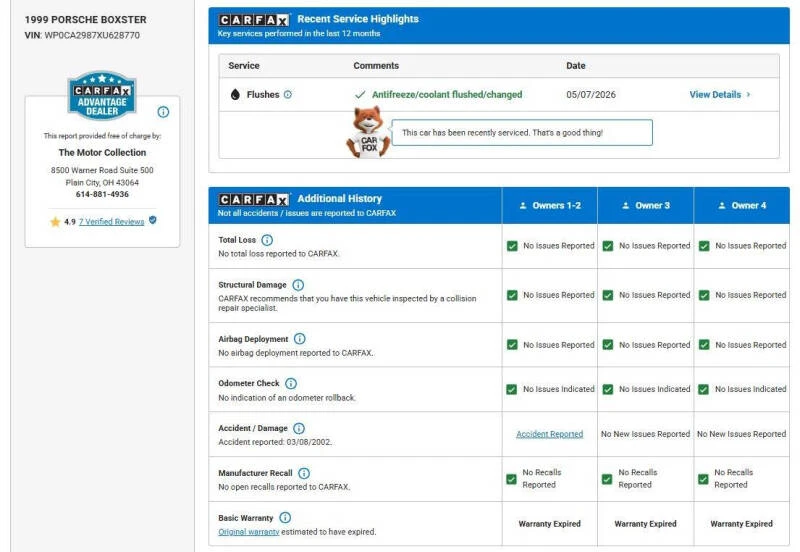Click the dealer phone number 614-881-4936

[102, 194]
